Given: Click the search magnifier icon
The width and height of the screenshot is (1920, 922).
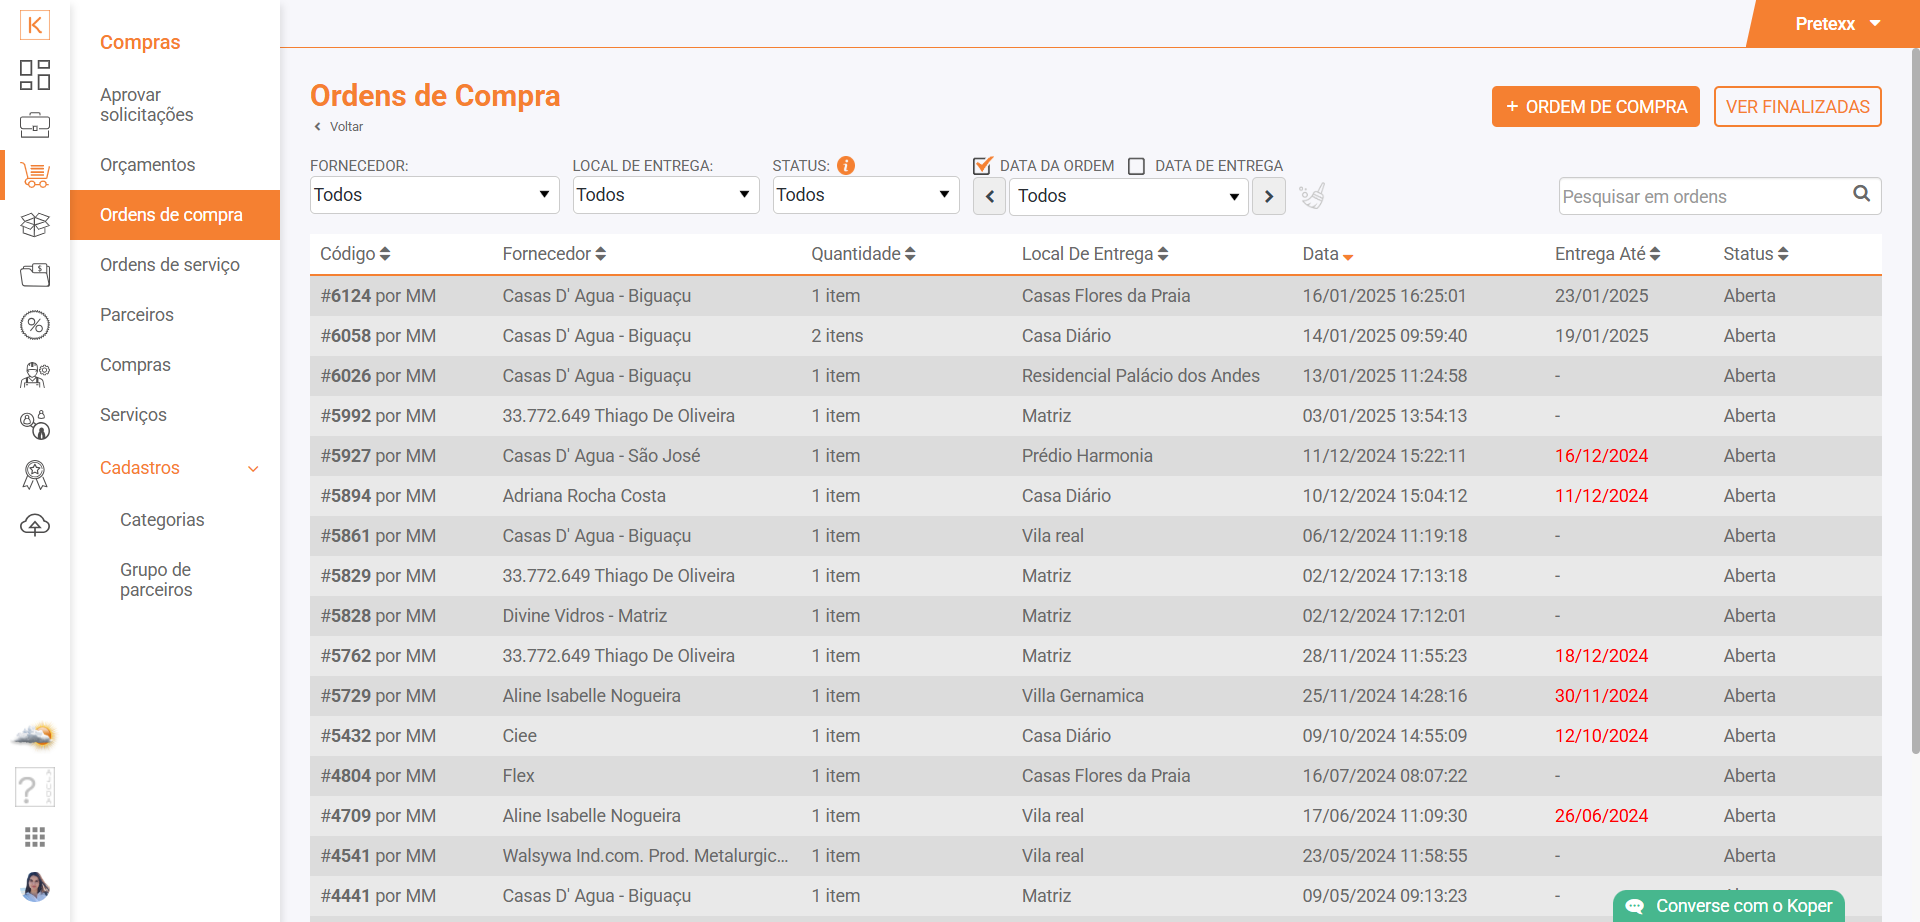Looking at the screenshot, I should pyautogui.click(x=1861, y=194).
